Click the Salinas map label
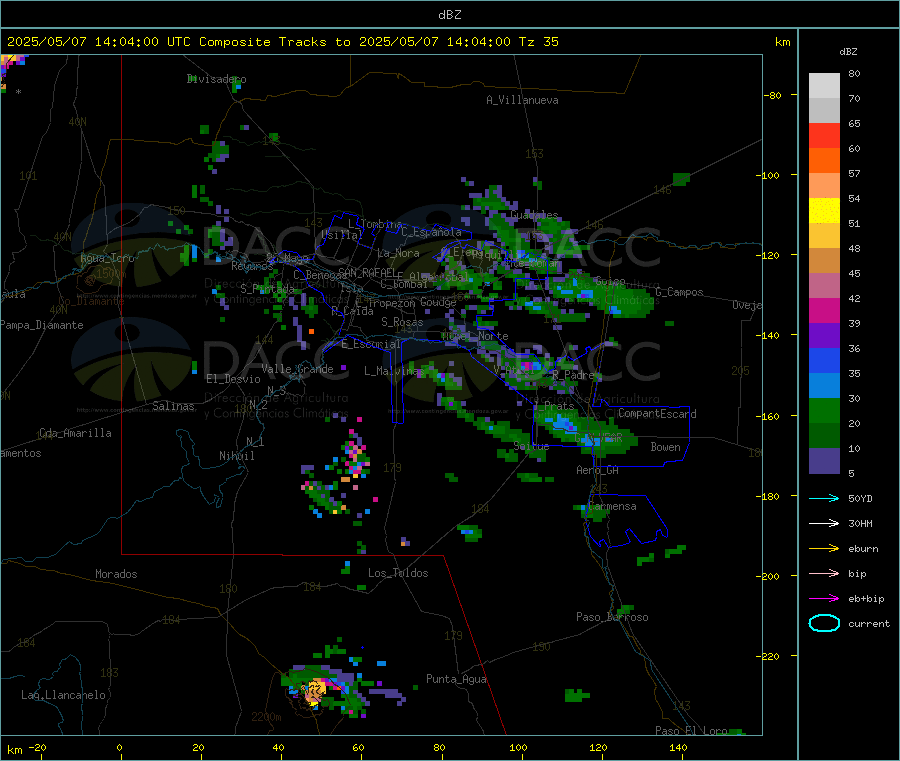This screenshot has width=900, height=761. pyautogui.click(x=173, y=406)
